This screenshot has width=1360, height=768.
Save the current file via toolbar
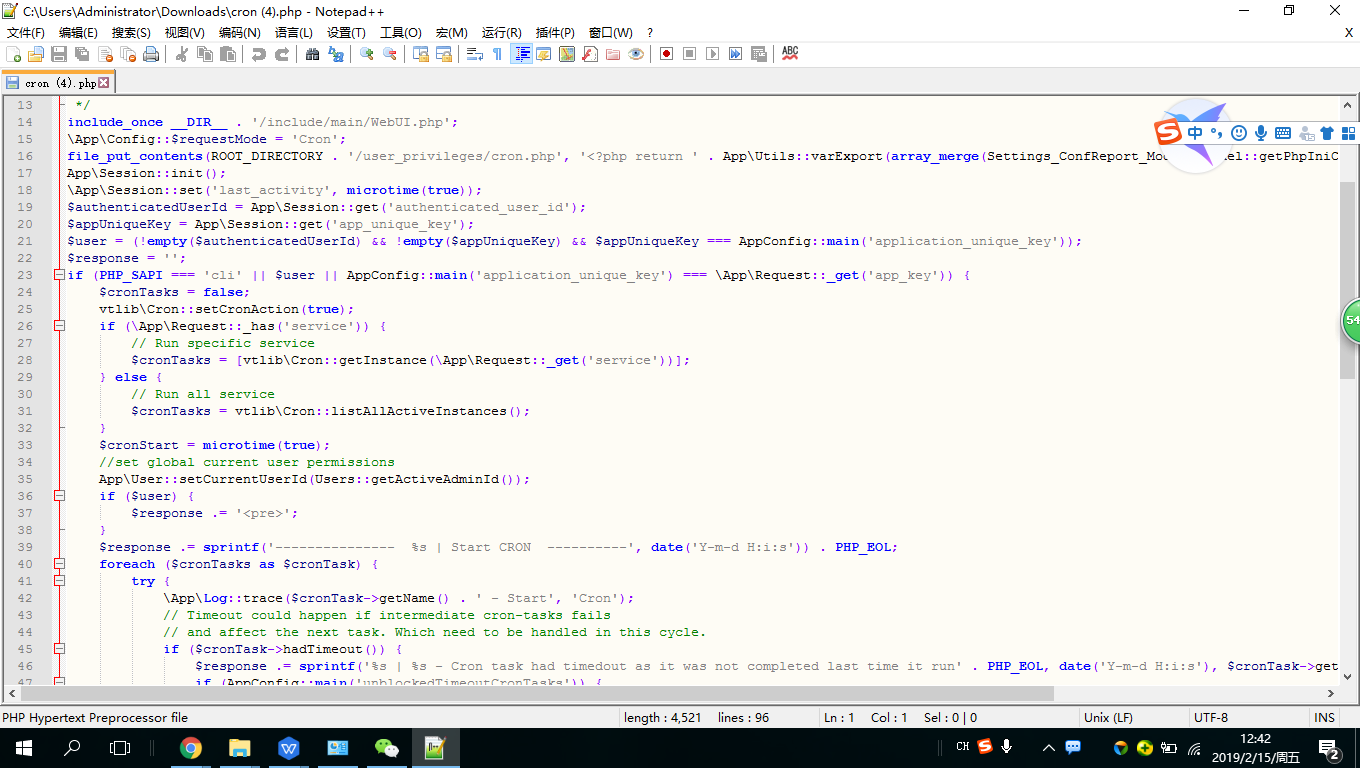[x=58, y=54]
